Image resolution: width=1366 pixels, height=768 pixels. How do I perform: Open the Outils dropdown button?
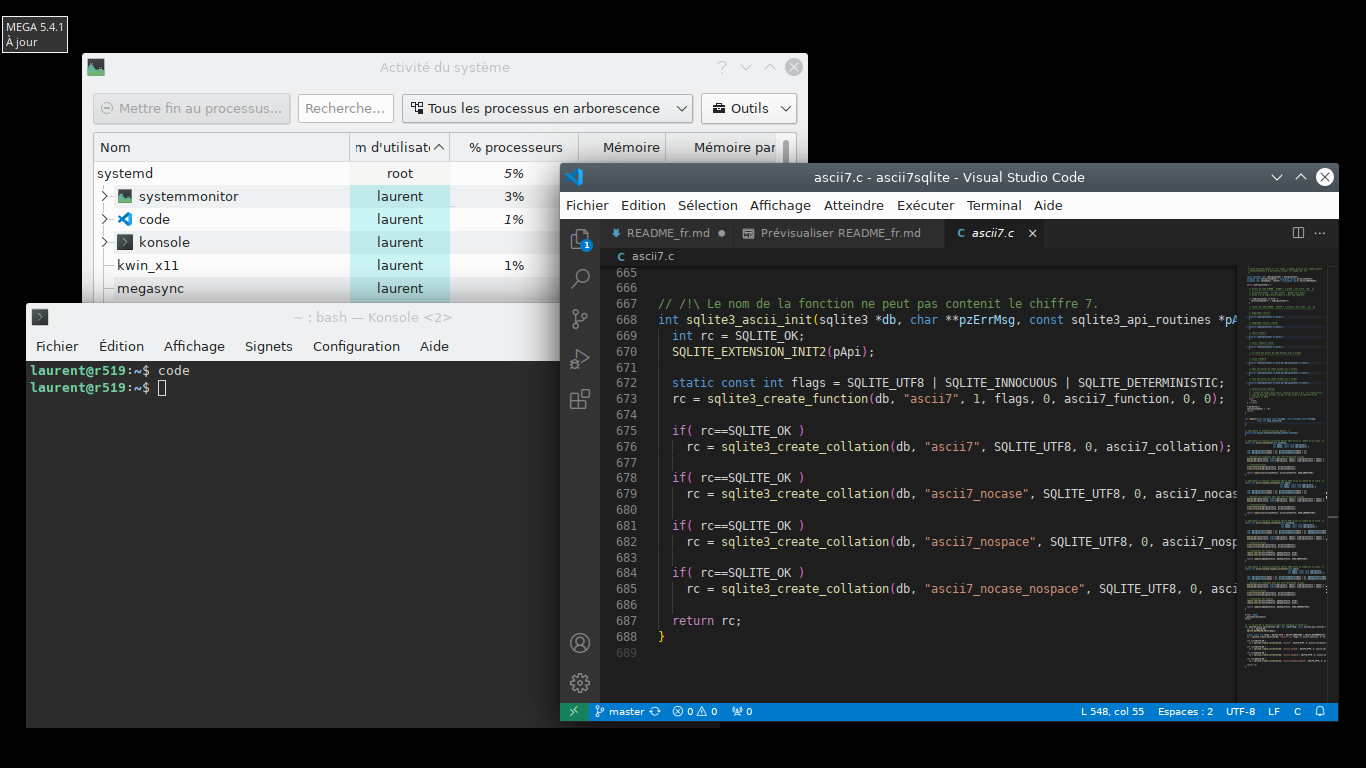[x=749, y=108]
